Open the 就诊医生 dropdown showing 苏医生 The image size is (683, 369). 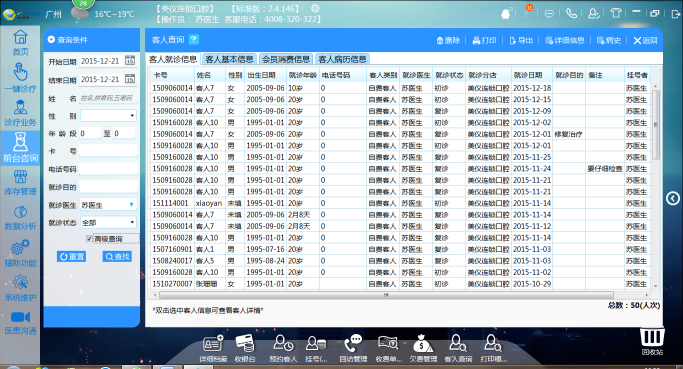(x=108, y=205)
